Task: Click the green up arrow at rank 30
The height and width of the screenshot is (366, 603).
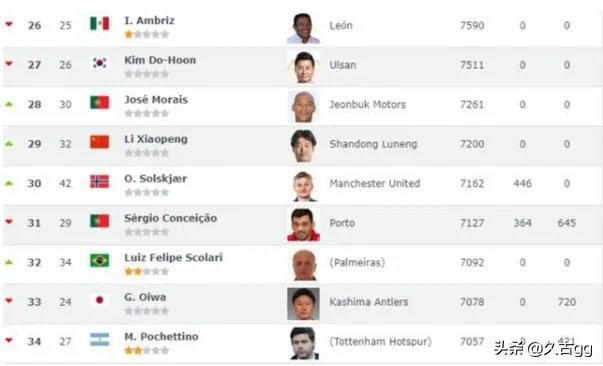Action: 9,183
